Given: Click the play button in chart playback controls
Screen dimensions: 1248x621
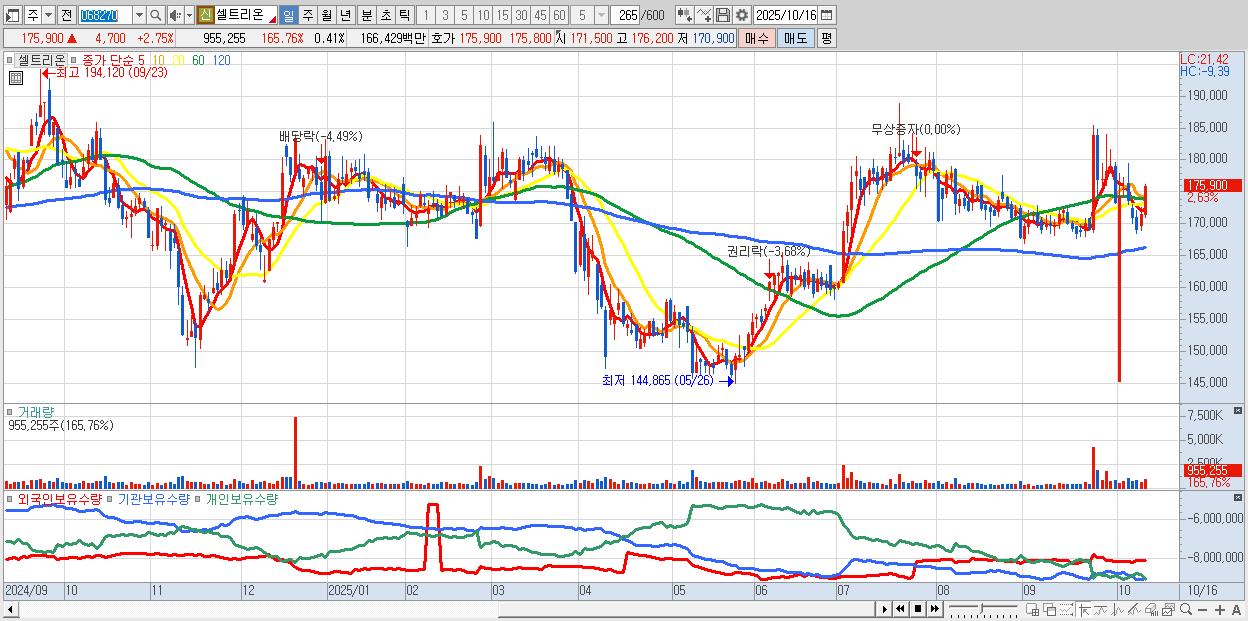Looking at the screenshot, I should [885, 609].
